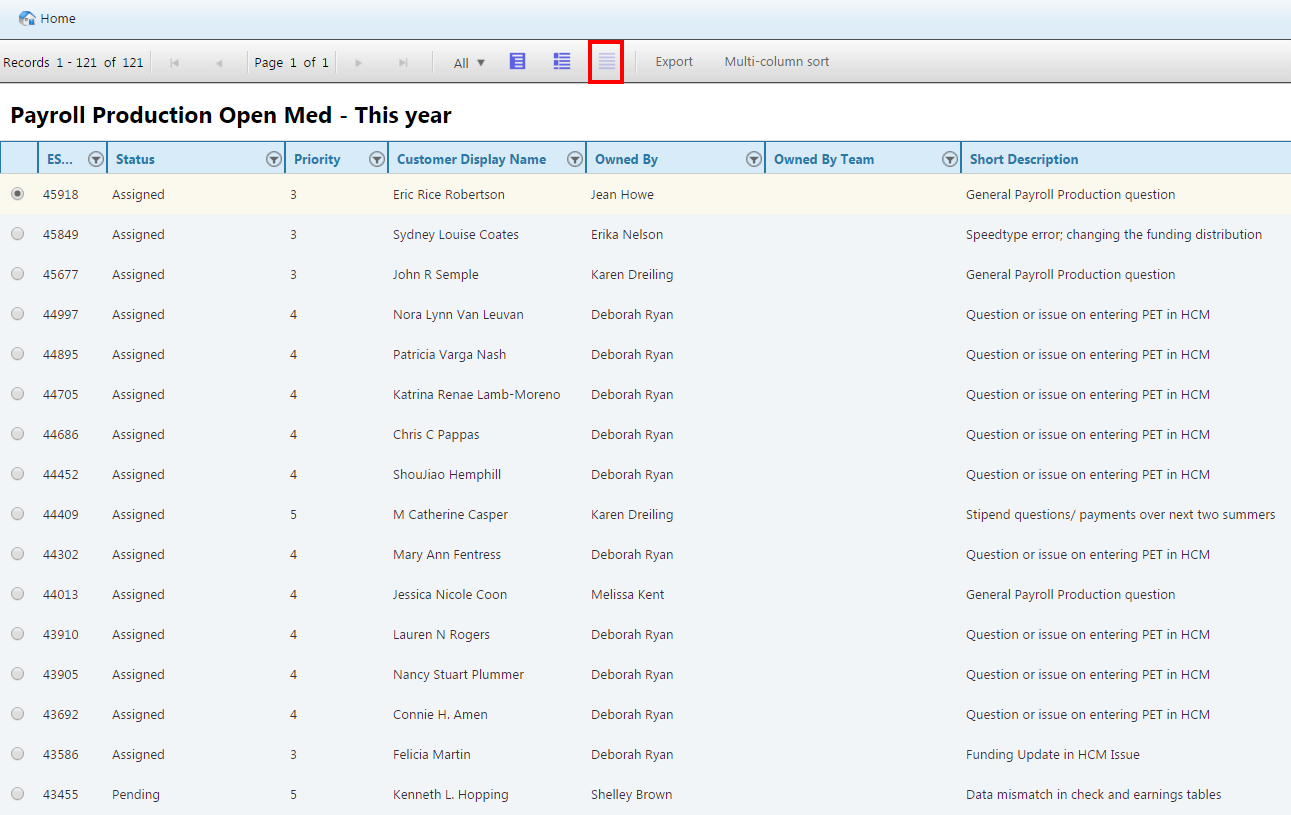Select radio button for record 43455

click(17, 794)
